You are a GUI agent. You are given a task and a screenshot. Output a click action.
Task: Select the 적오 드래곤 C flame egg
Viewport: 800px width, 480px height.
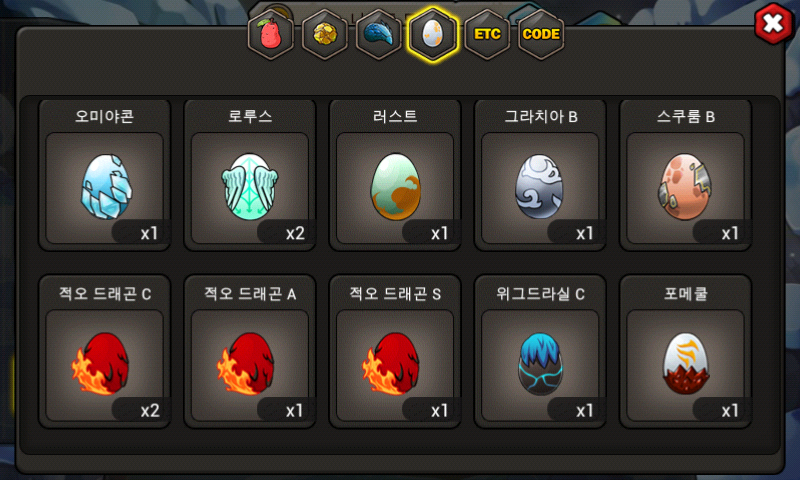coord(105,352)
